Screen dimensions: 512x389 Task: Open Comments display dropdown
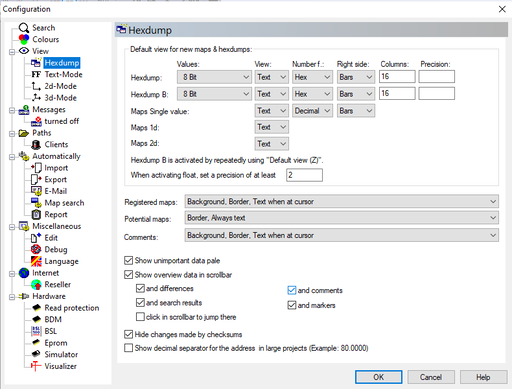342,235
